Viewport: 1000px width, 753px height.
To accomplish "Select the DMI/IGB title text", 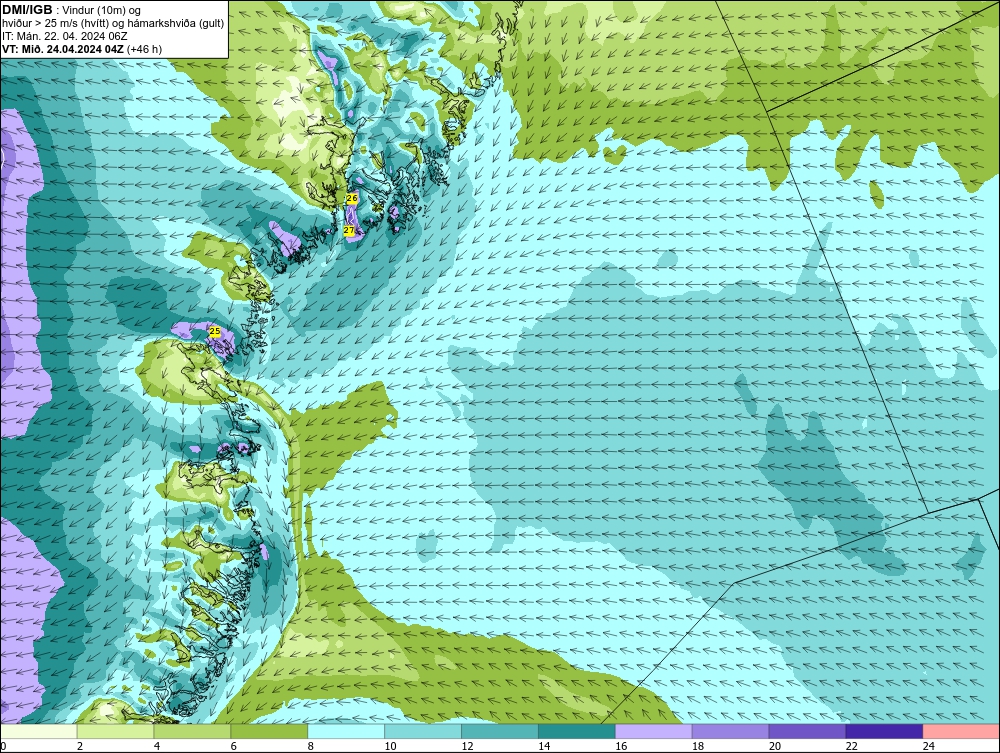I will click(x=27, y=10).
